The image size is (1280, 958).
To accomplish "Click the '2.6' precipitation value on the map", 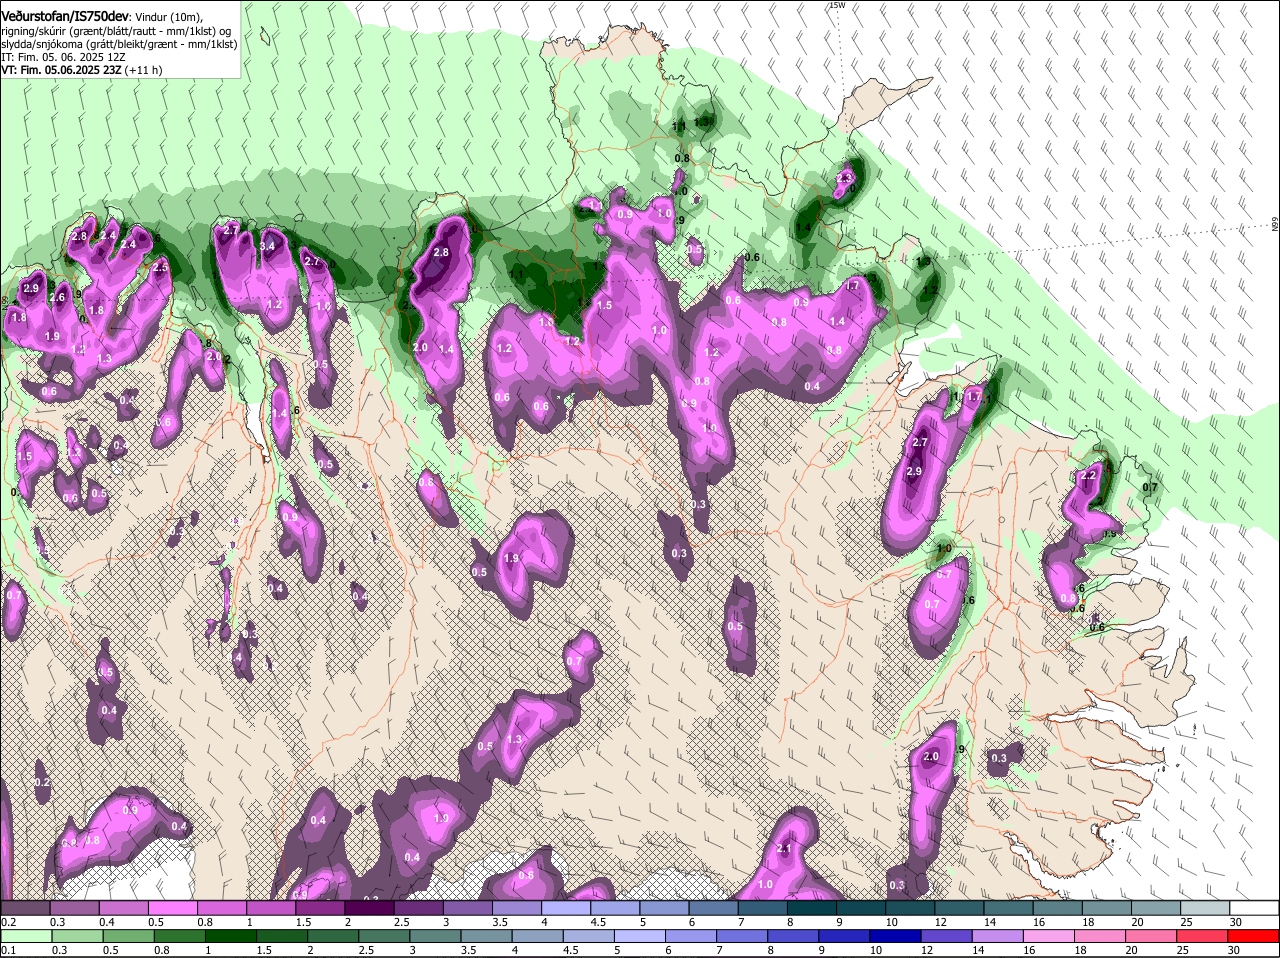I will (x=57, y=297).
